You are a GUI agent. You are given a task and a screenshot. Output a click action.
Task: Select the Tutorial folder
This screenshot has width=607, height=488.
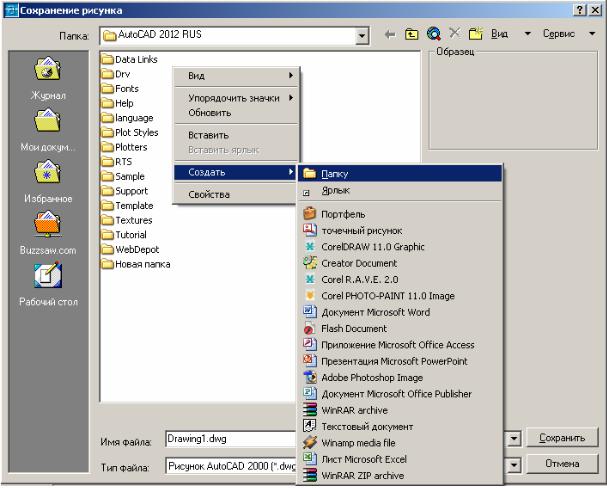point(124,235)
